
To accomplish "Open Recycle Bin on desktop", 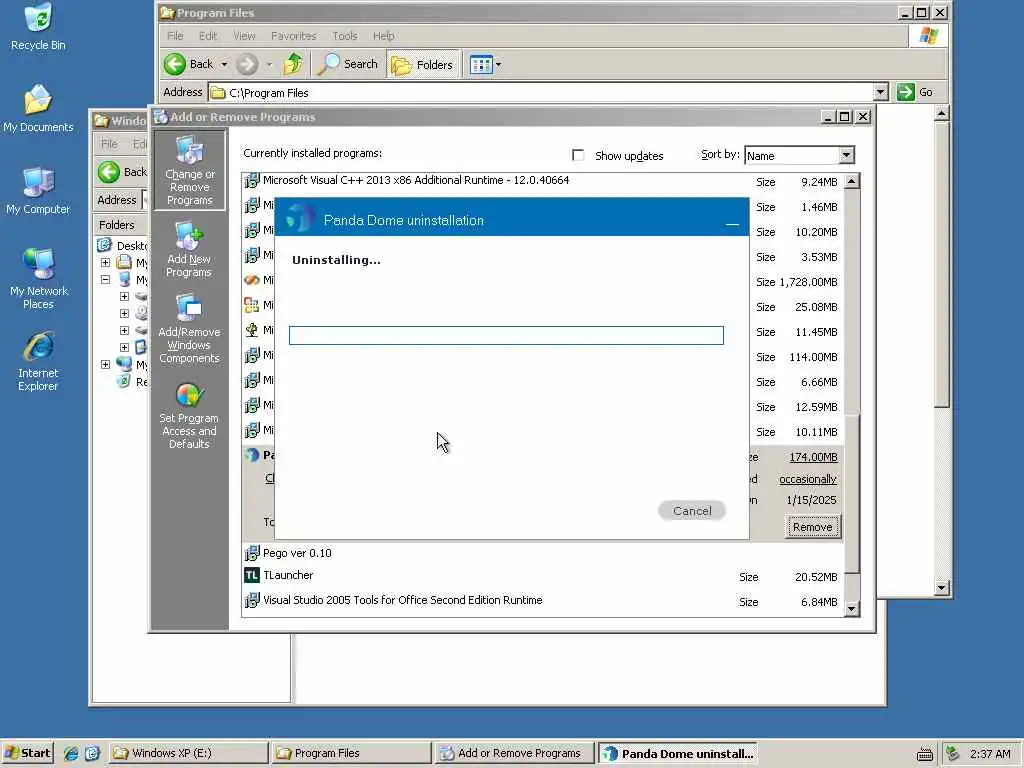I will 38,26.
